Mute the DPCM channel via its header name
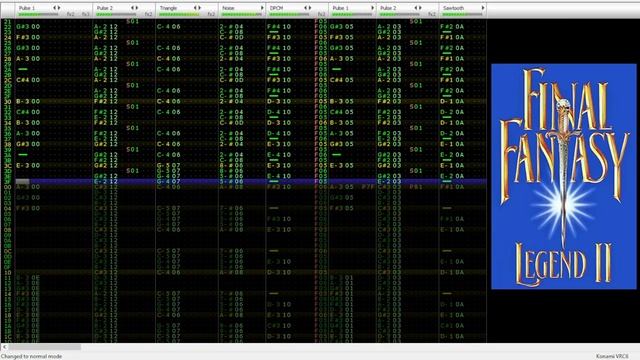640x360 pixels. 276,8
